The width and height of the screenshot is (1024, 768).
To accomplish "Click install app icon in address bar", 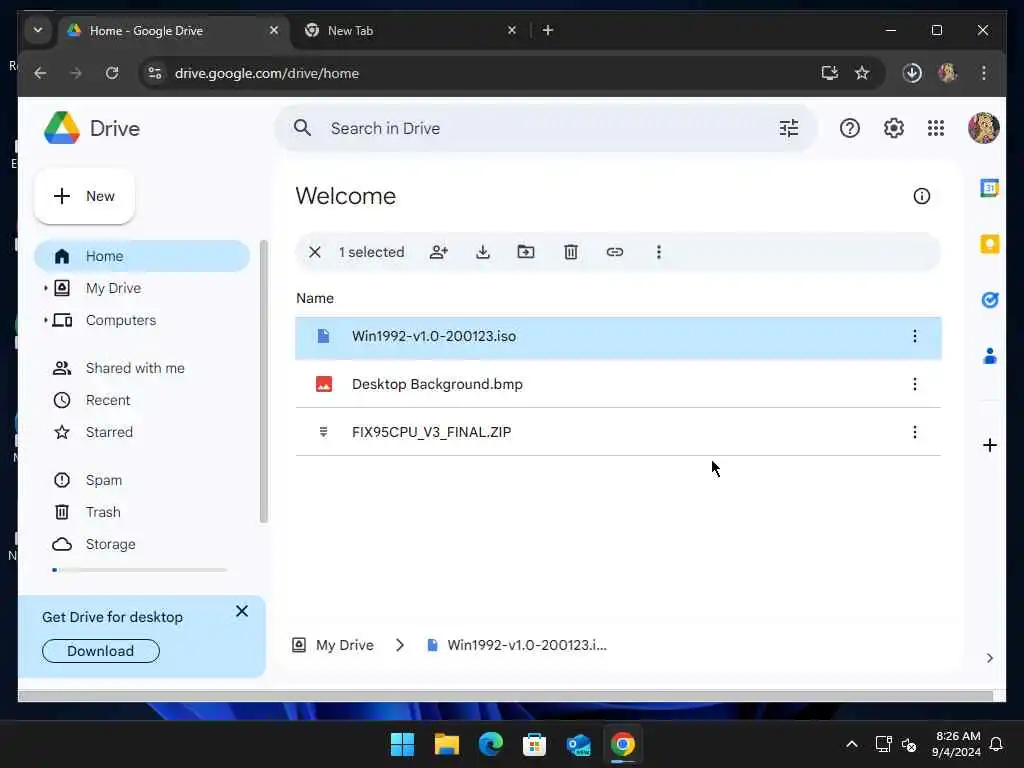I will 829,73.
